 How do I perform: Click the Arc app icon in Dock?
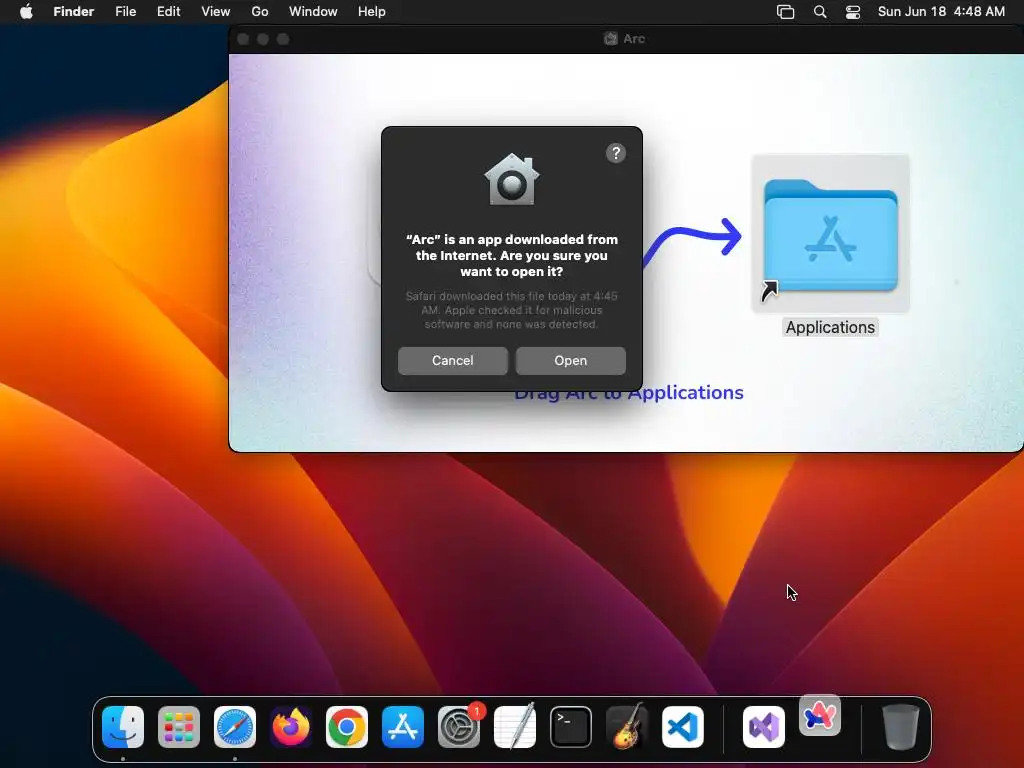coord(820,716)
